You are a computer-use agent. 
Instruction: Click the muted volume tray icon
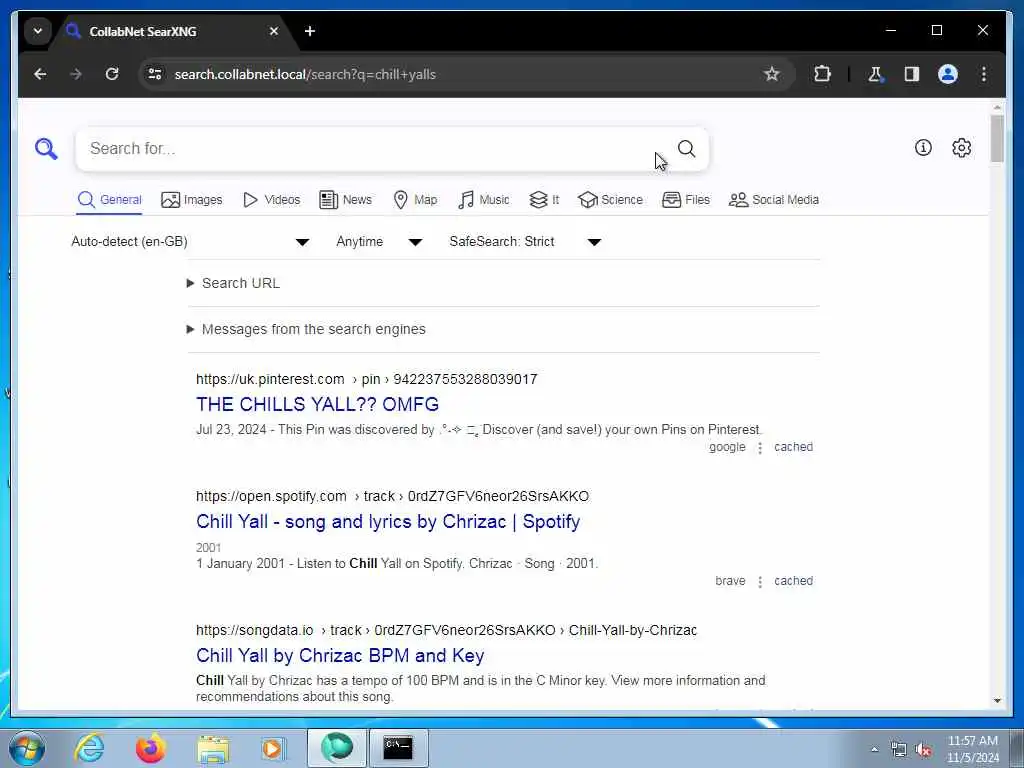[923, 750]
